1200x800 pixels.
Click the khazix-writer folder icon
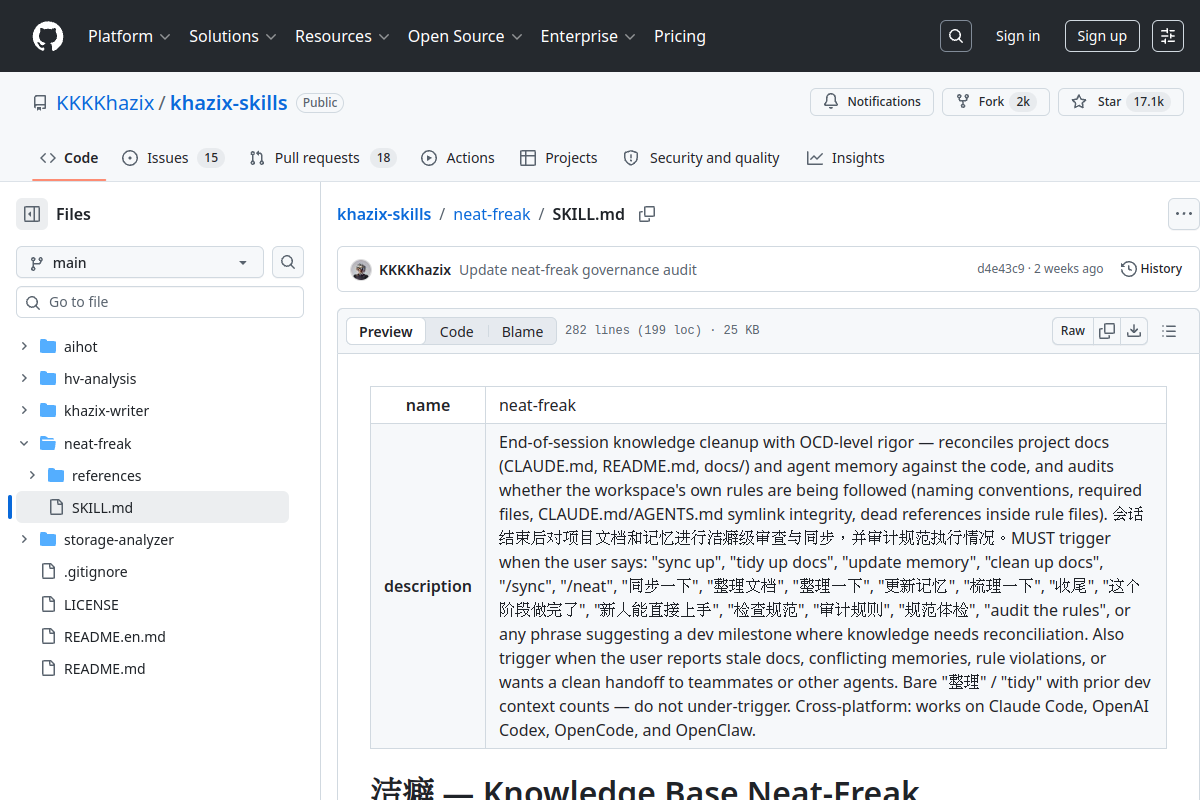point(48,411)
